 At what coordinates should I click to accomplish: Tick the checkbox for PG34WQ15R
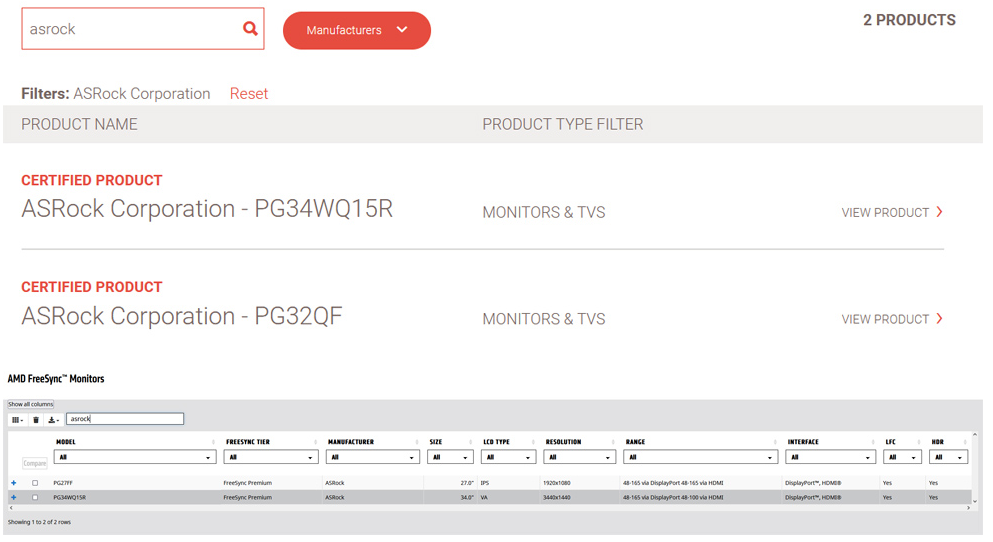pos(35,497)
